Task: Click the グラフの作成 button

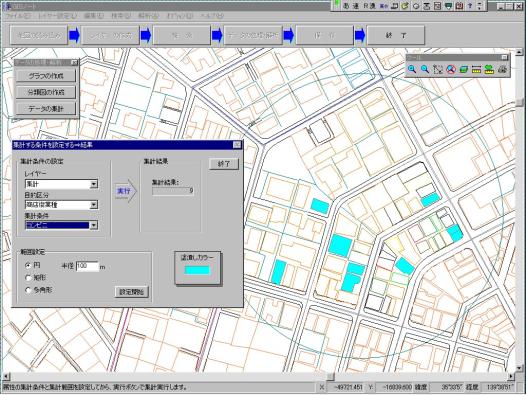Action: [x=46, y=76]
